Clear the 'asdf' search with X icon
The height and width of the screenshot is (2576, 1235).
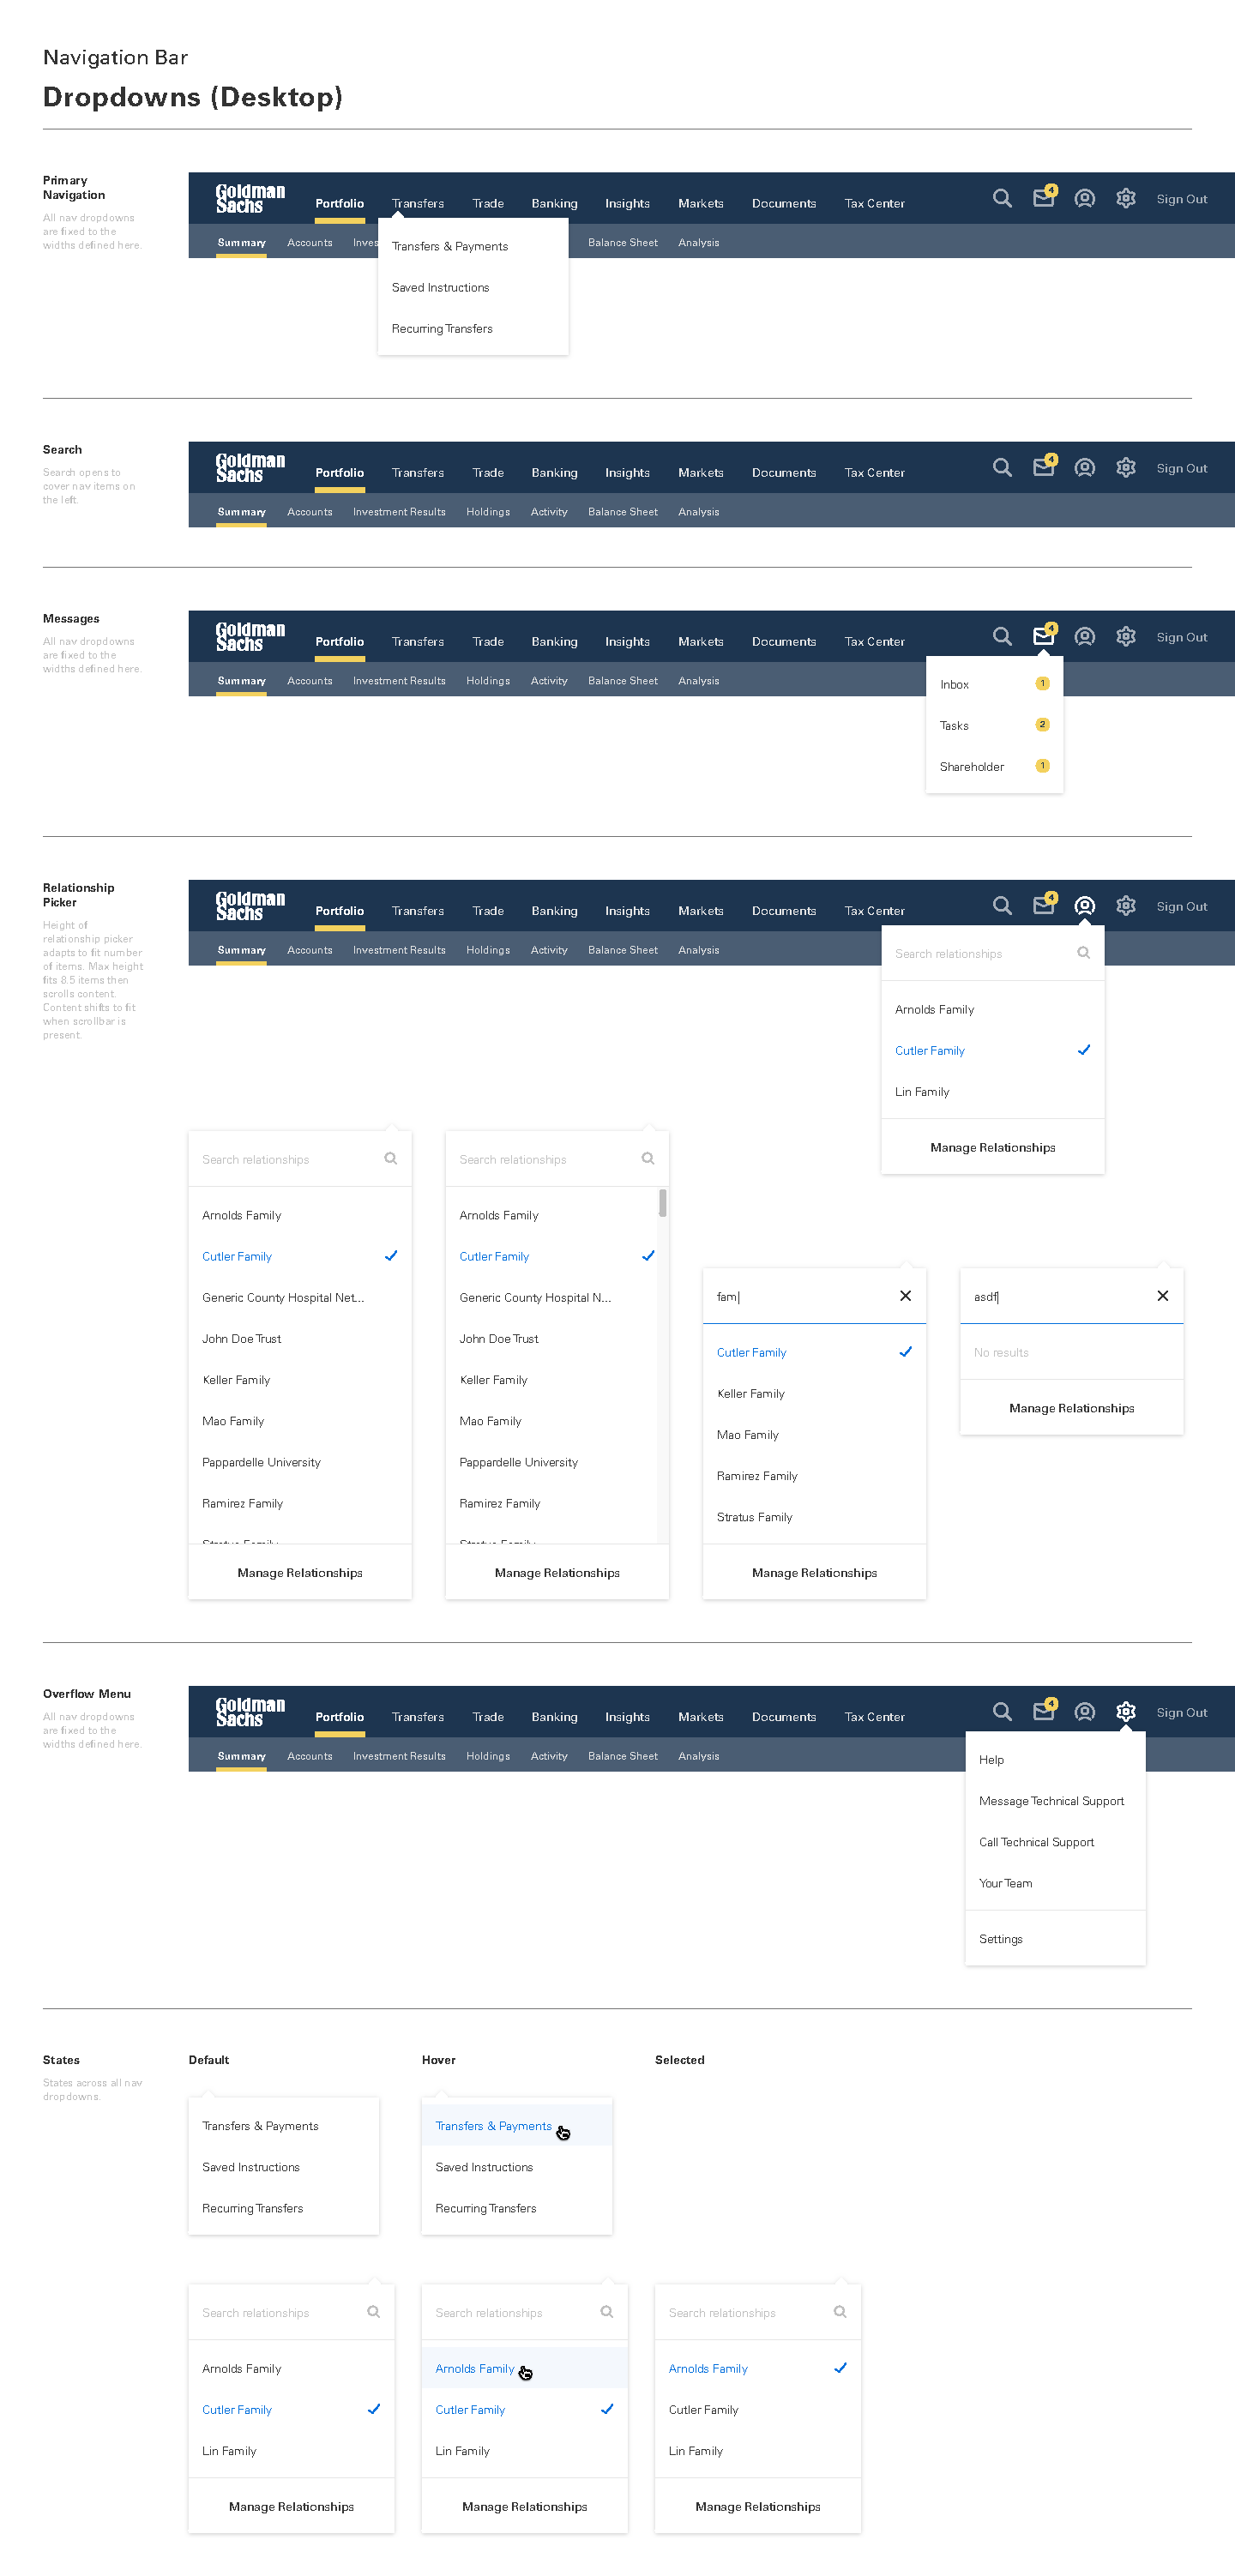coord(1162,1295)
